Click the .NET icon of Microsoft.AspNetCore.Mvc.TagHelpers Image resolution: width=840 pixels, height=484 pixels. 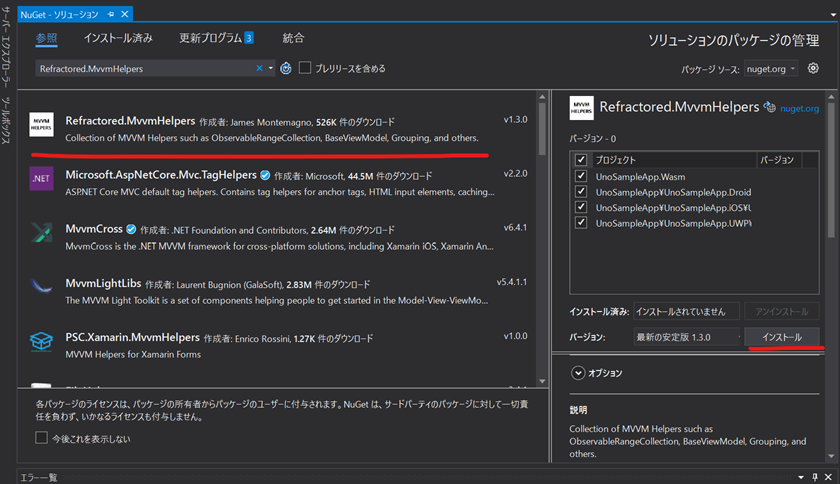(41, 178)
